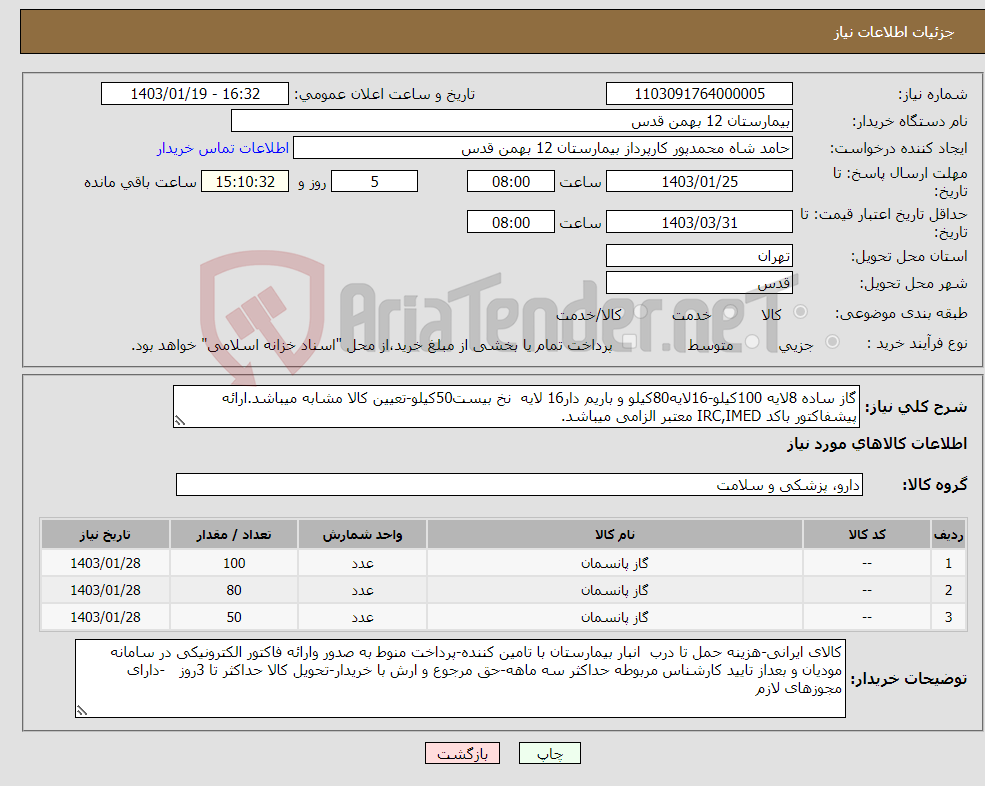Click the remaining time field 15:10:32
This screenshot has width=985, height=786.
point(245,182)
